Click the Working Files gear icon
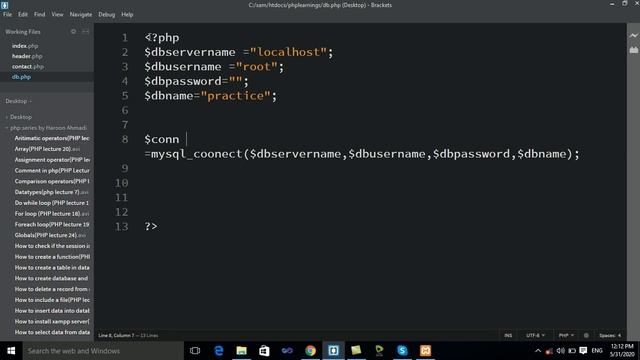This screenshot has width=640, height=360. pos(73,31)
